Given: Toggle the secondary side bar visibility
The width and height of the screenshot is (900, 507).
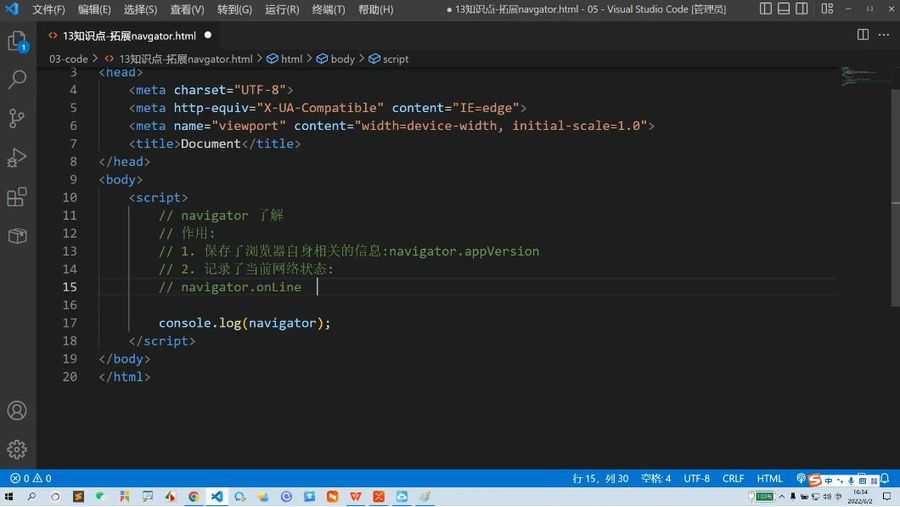Looking at the screenshot, I should pyautogui.click(x=802, y=9).
